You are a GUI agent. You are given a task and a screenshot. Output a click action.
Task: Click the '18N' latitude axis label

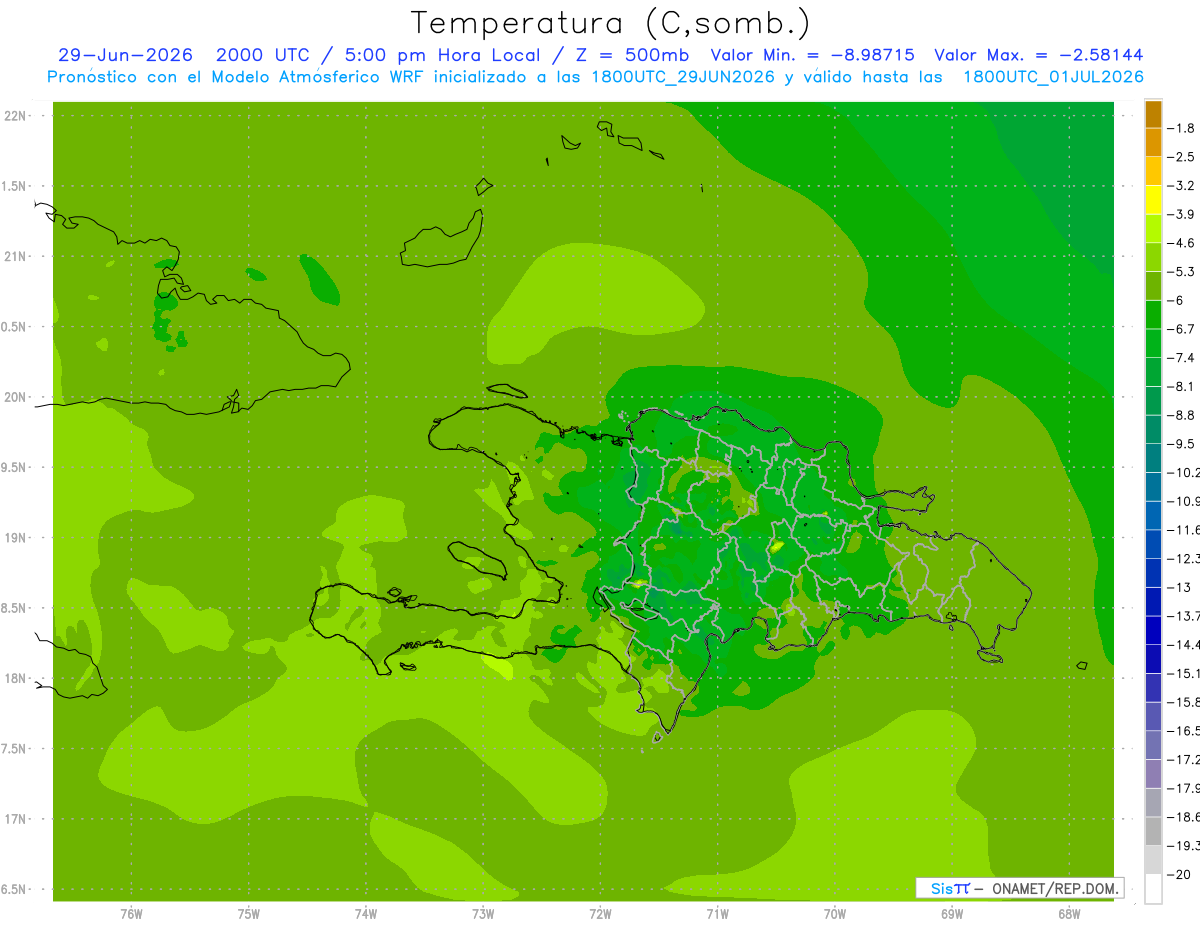[x=16, y=679]
